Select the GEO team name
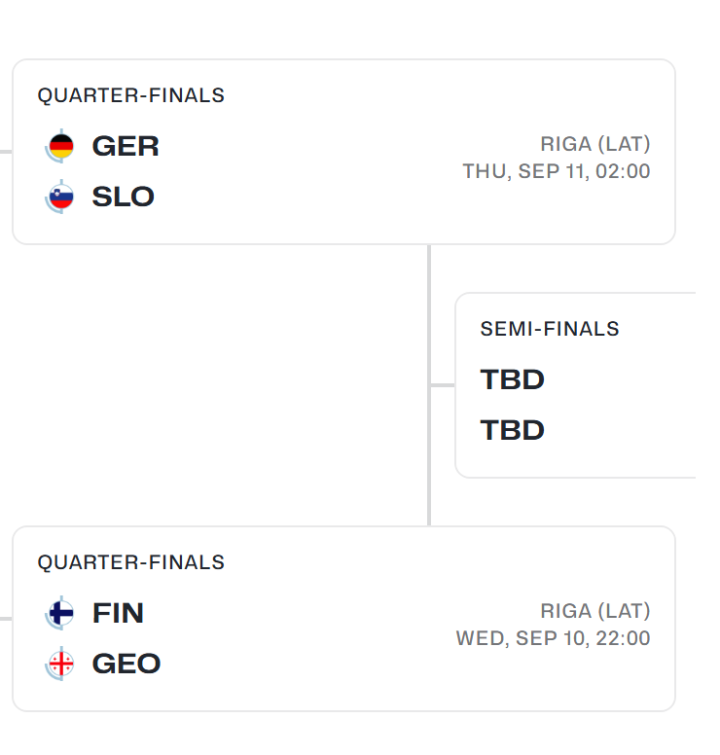This screenshot has height=755, width=720. click(x=126, y=664)
